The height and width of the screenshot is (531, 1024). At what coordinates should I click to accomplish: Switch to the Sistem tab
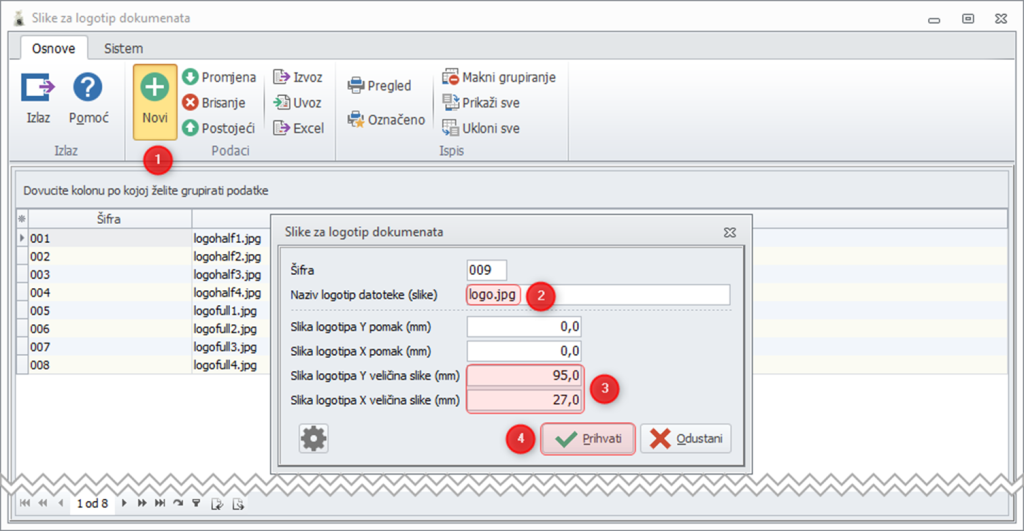123,48
